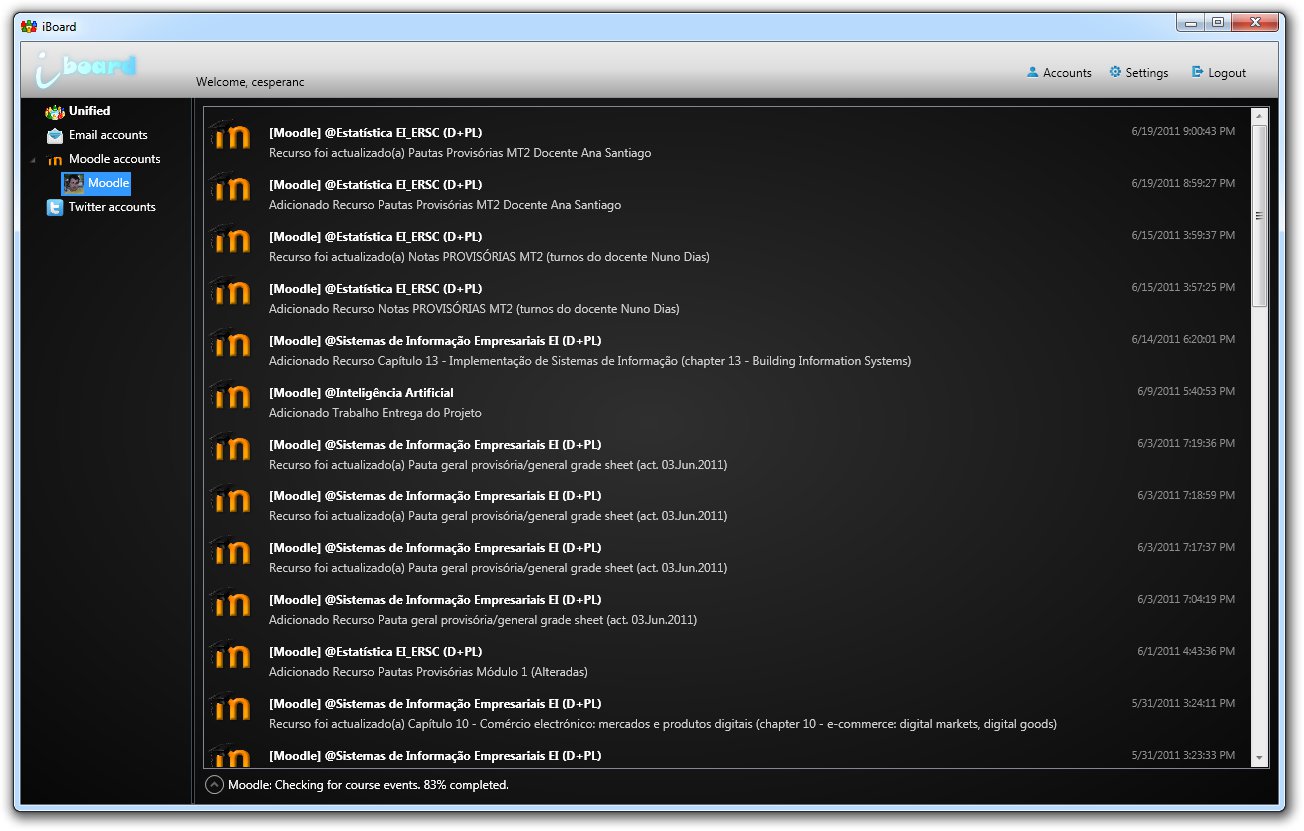Open the Accounts page
The image size is (1304, 831).
point(1059,73)
